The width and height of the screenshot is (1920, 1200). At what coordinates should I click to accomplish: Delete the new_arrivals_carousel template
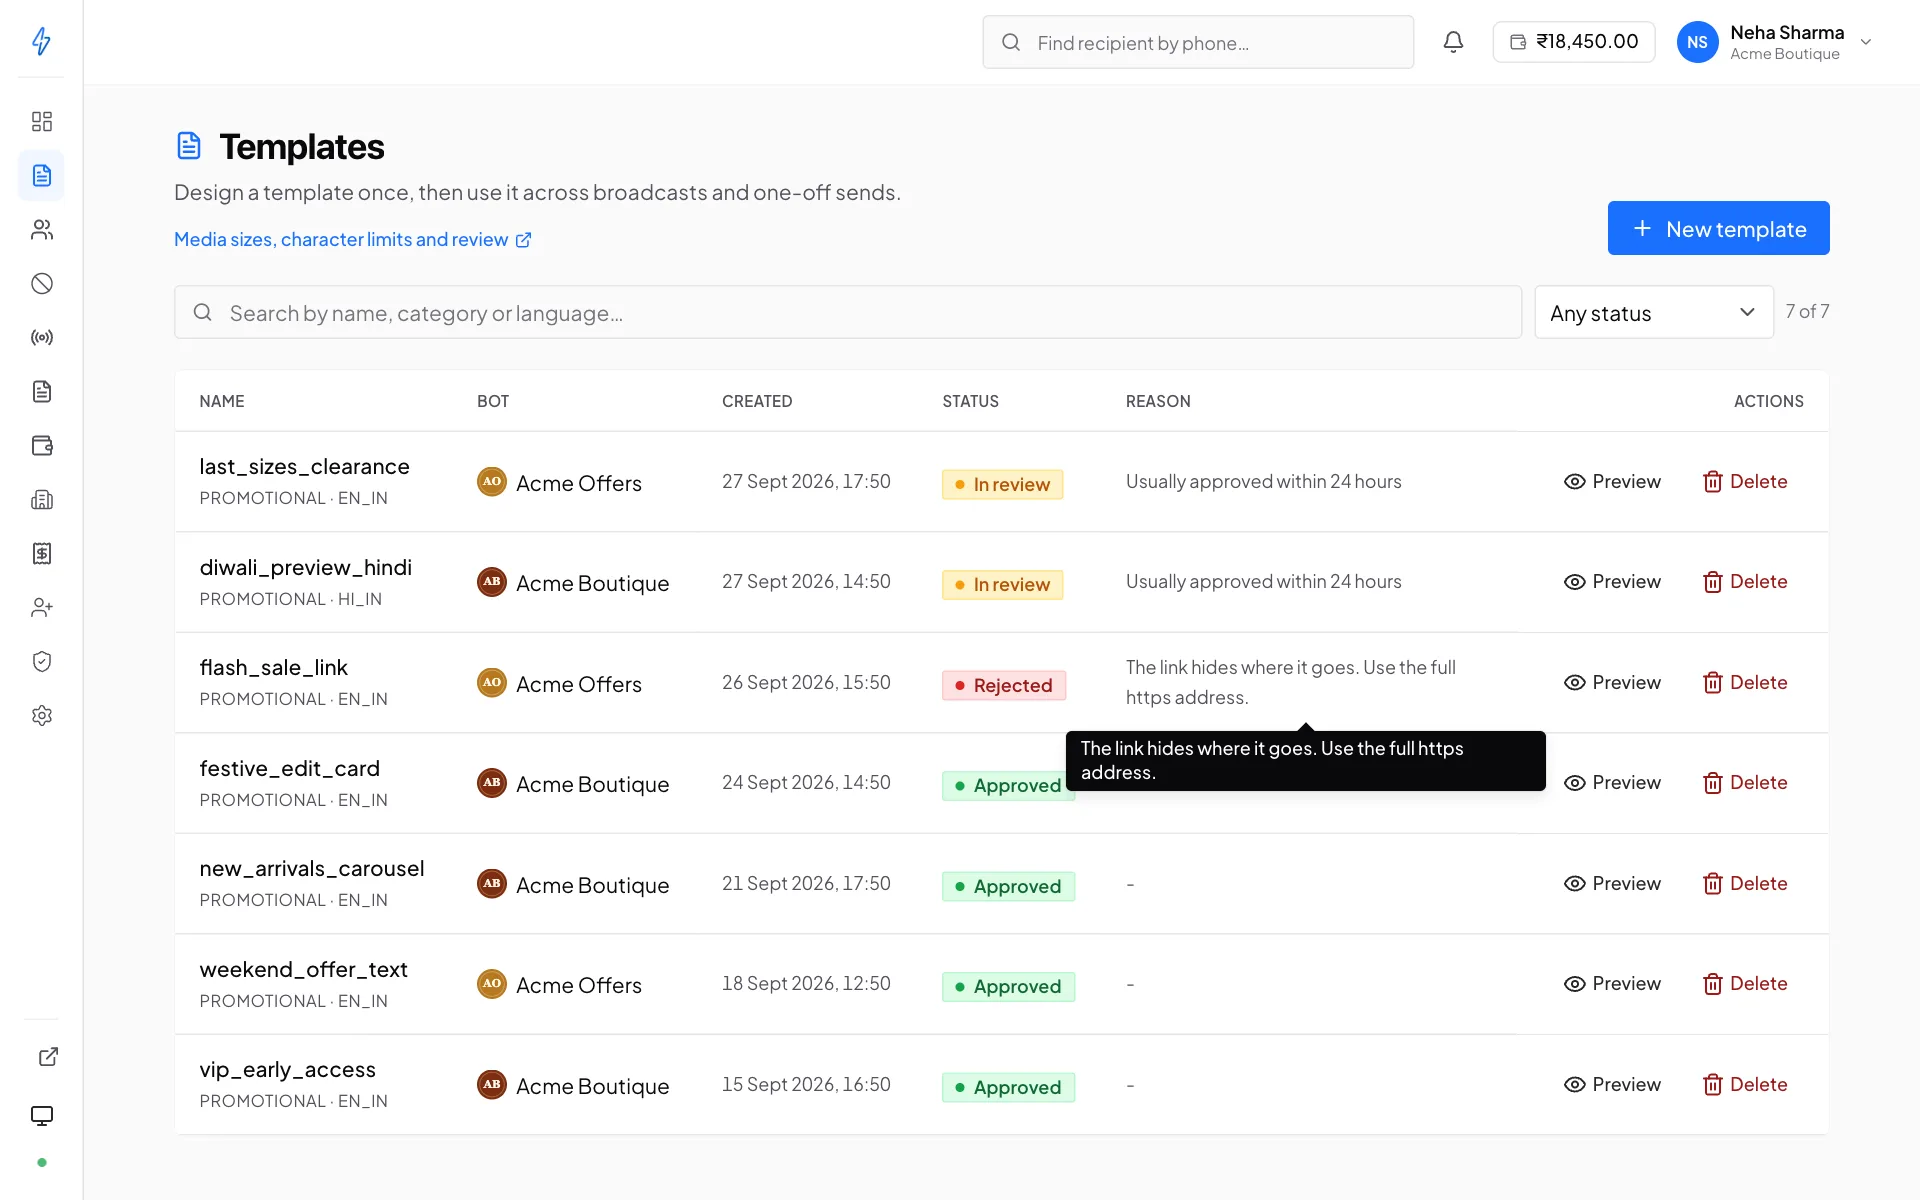tap(1745, 884)
